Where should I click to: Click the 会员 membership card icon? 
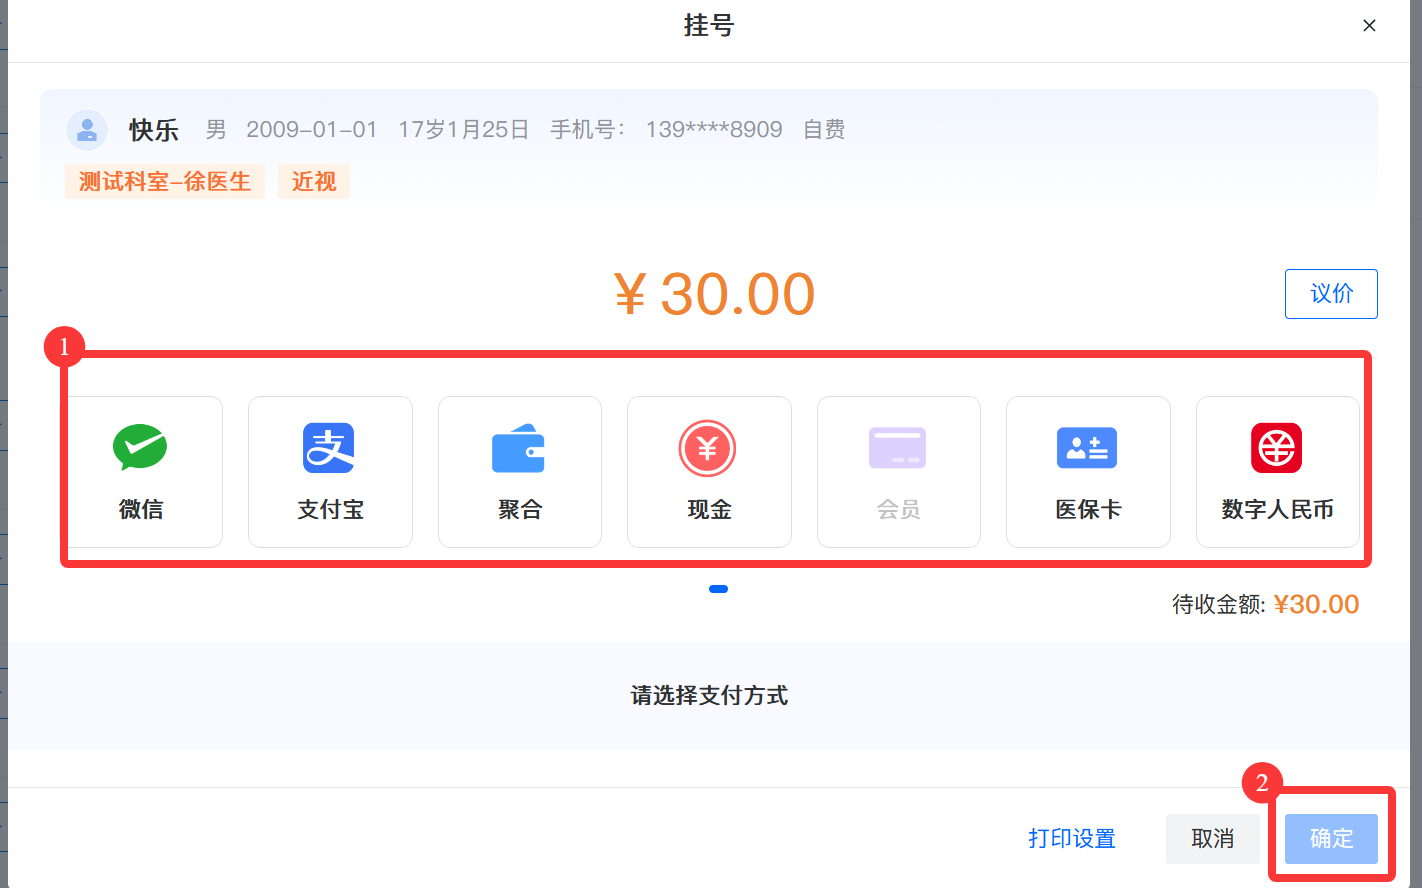tap(898, 448)
